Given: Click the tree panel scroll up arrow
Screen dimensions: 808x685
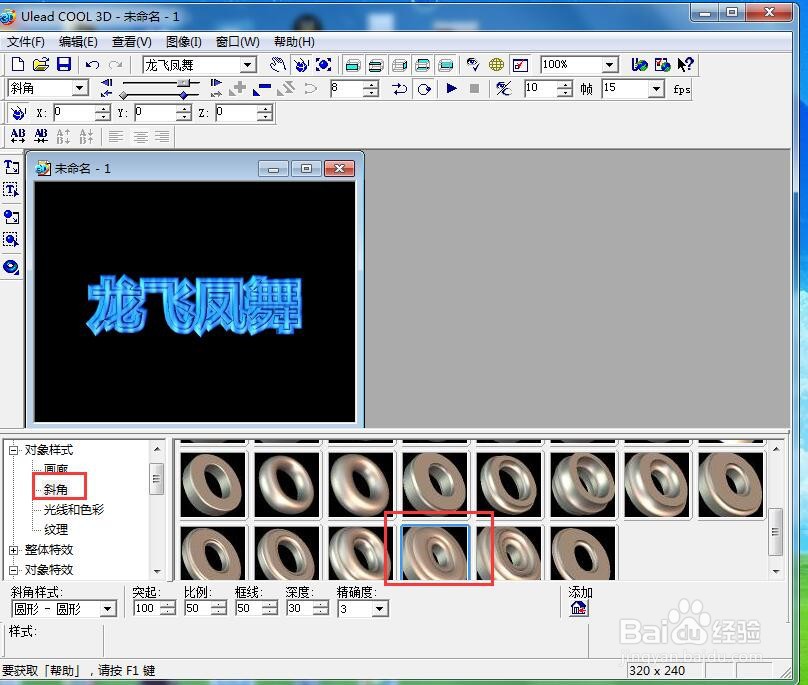Looking at the screenshot, I should coord(157,449).
